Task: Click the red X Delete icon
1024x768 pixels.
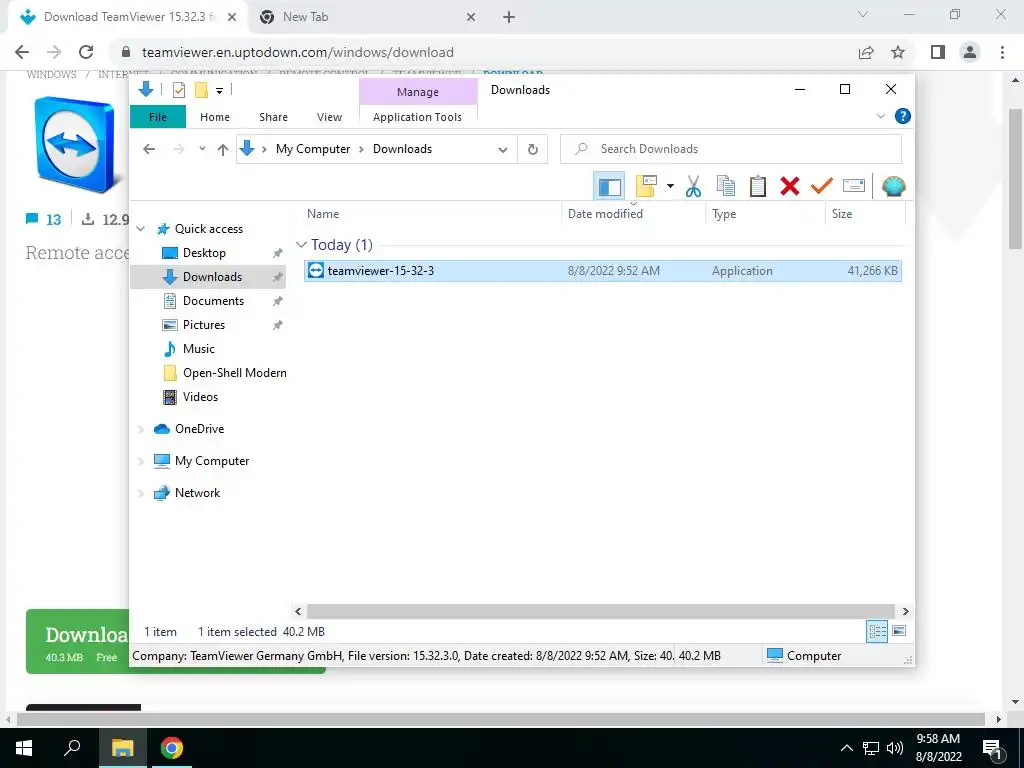Action: pos(790,186)
